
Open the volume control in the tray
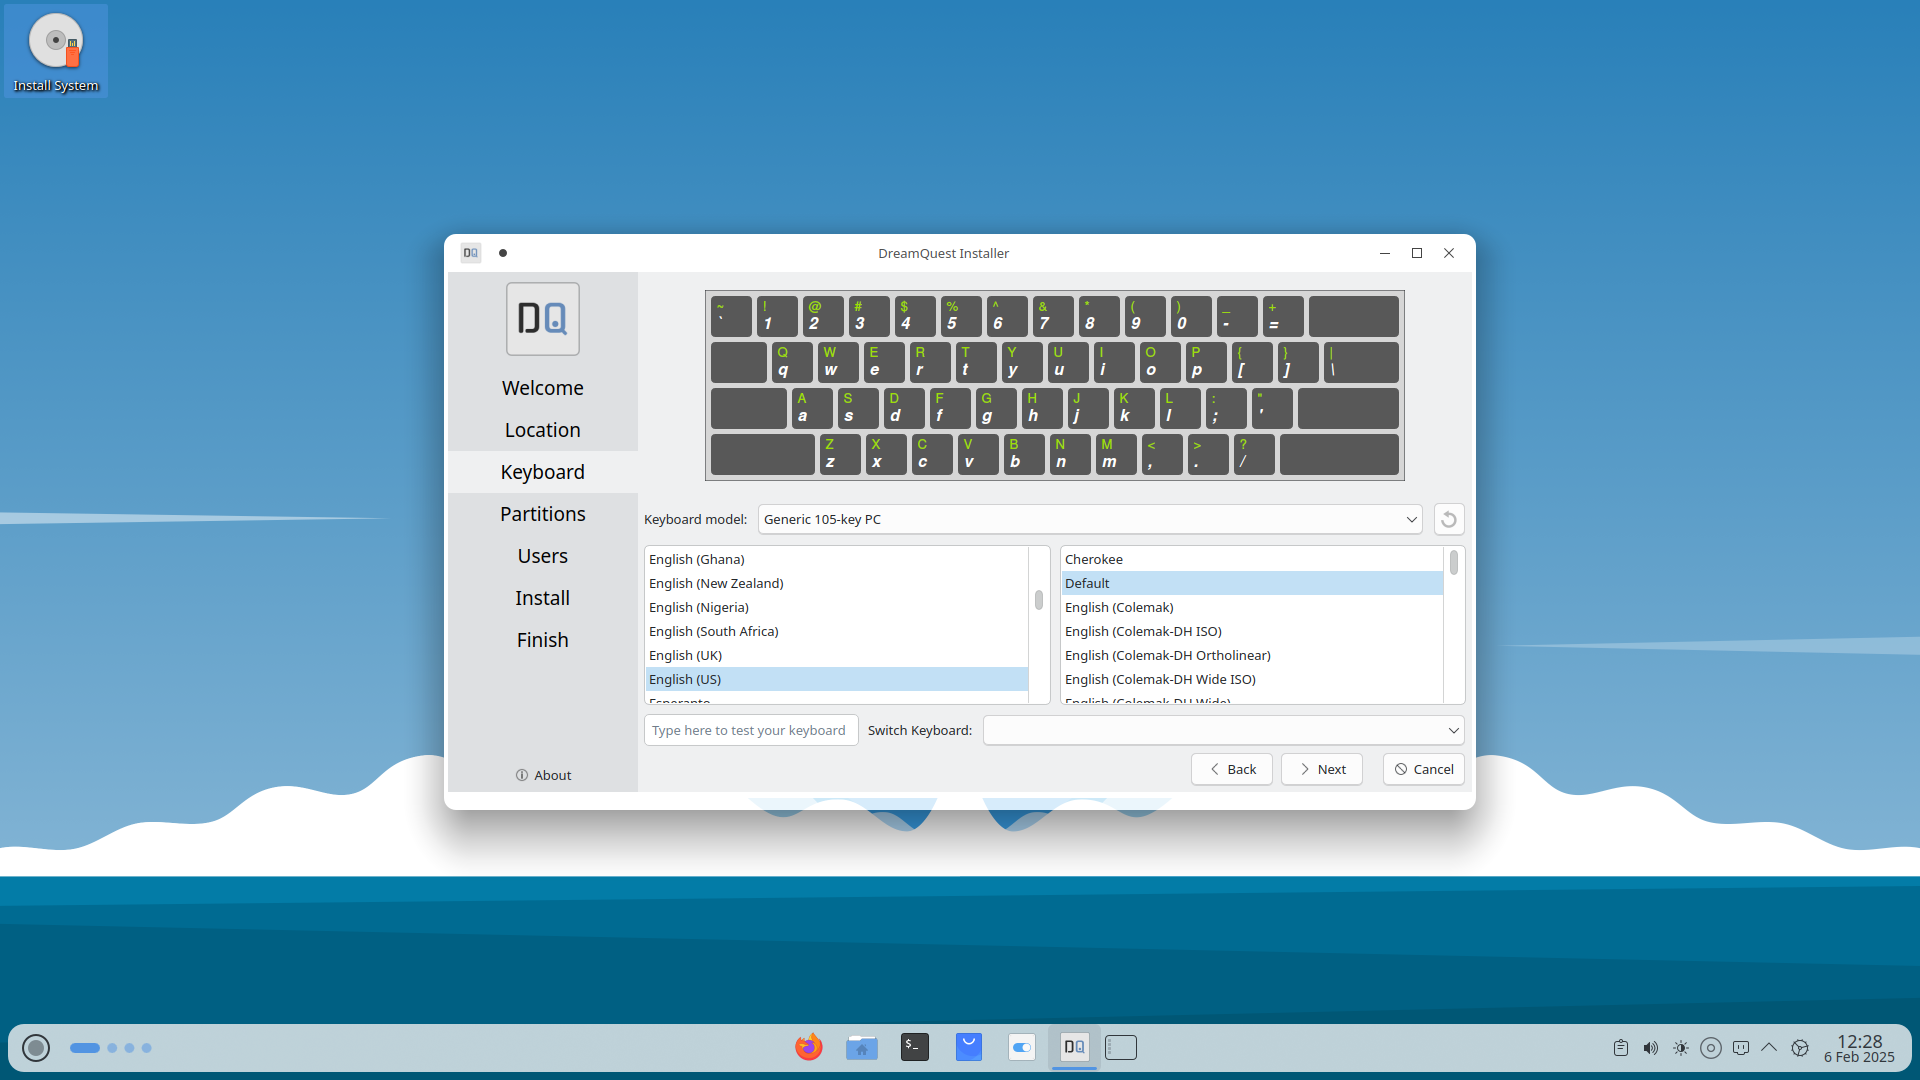tap(1650, 1048)
